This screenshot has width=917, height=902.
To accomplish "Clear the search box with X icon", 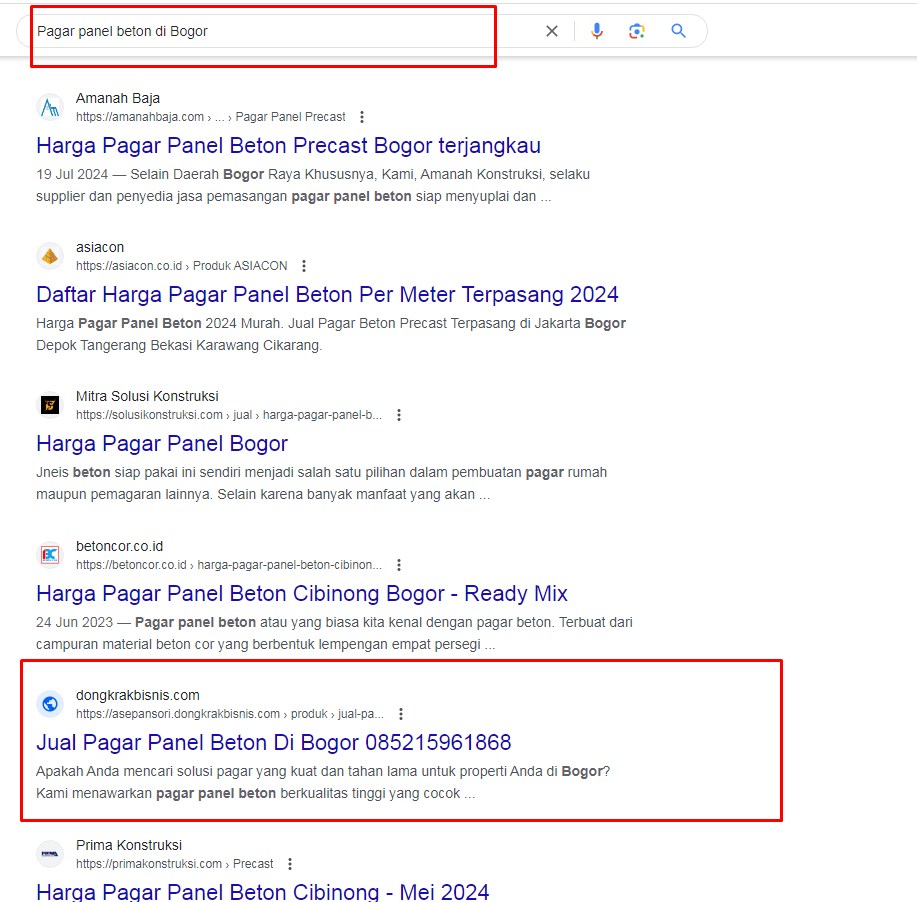I will (x=552, y=31).
